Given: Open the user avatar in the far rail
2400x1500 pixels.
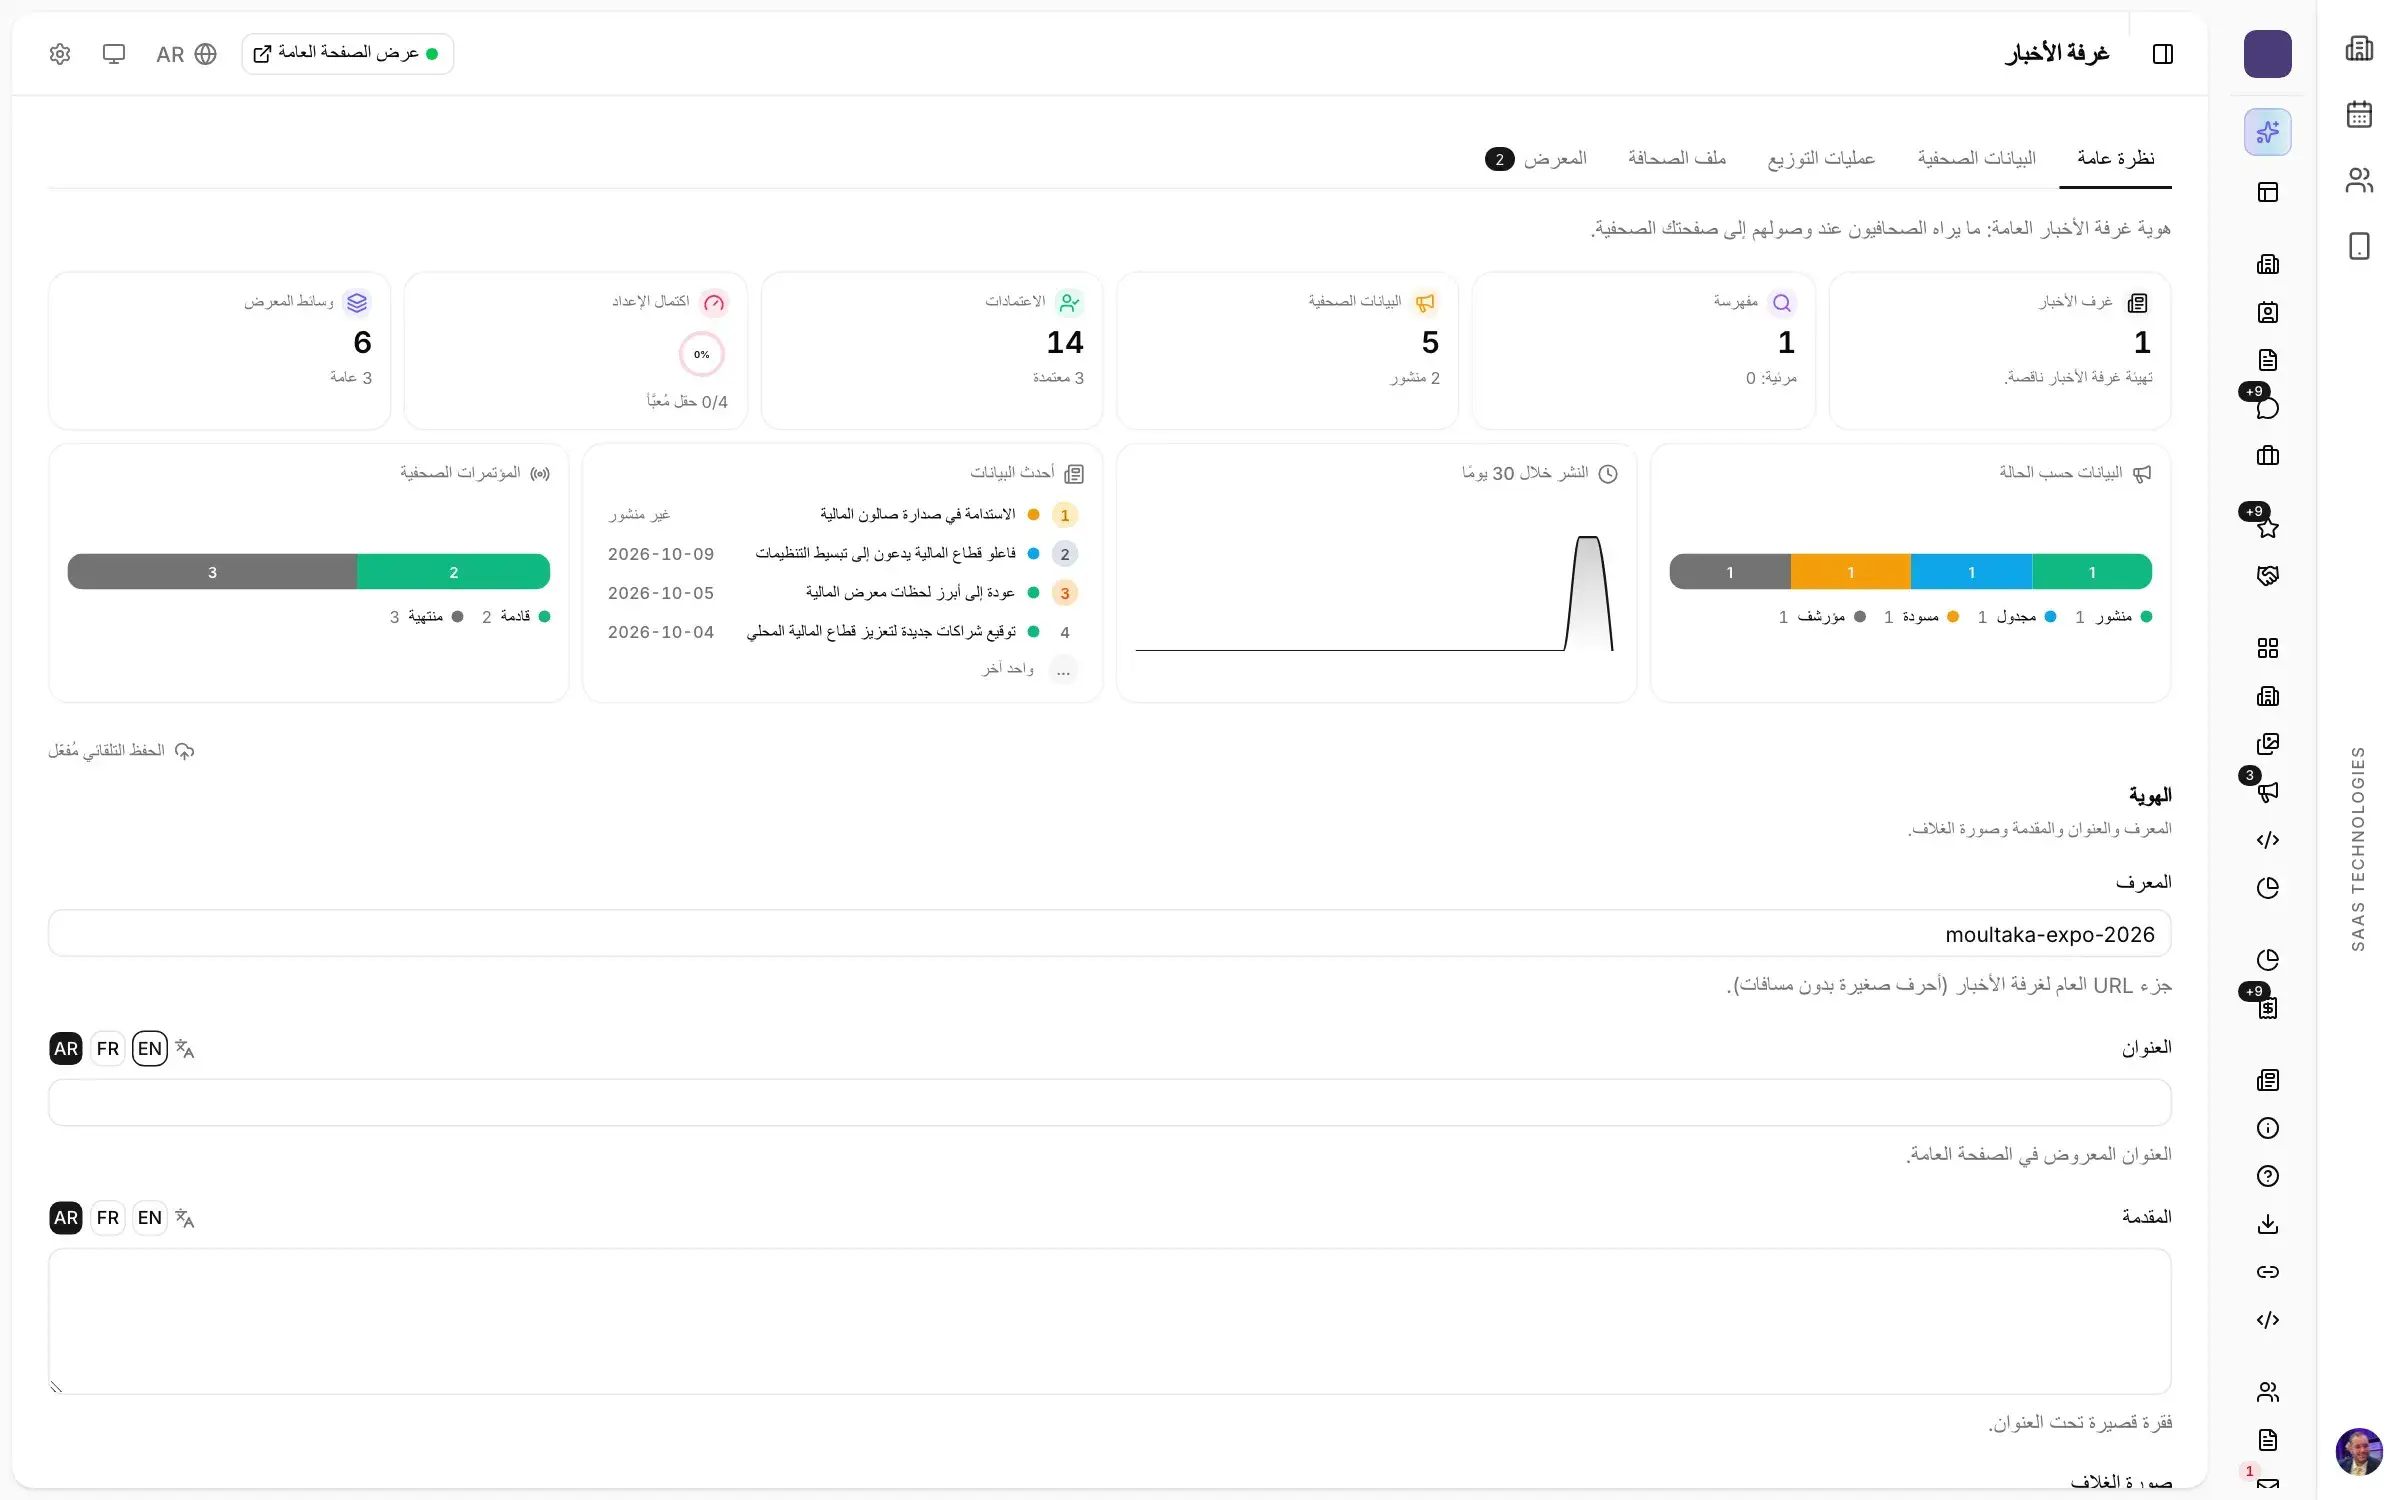Looking at the screenshot, I should click(x=2359, y=1451).
